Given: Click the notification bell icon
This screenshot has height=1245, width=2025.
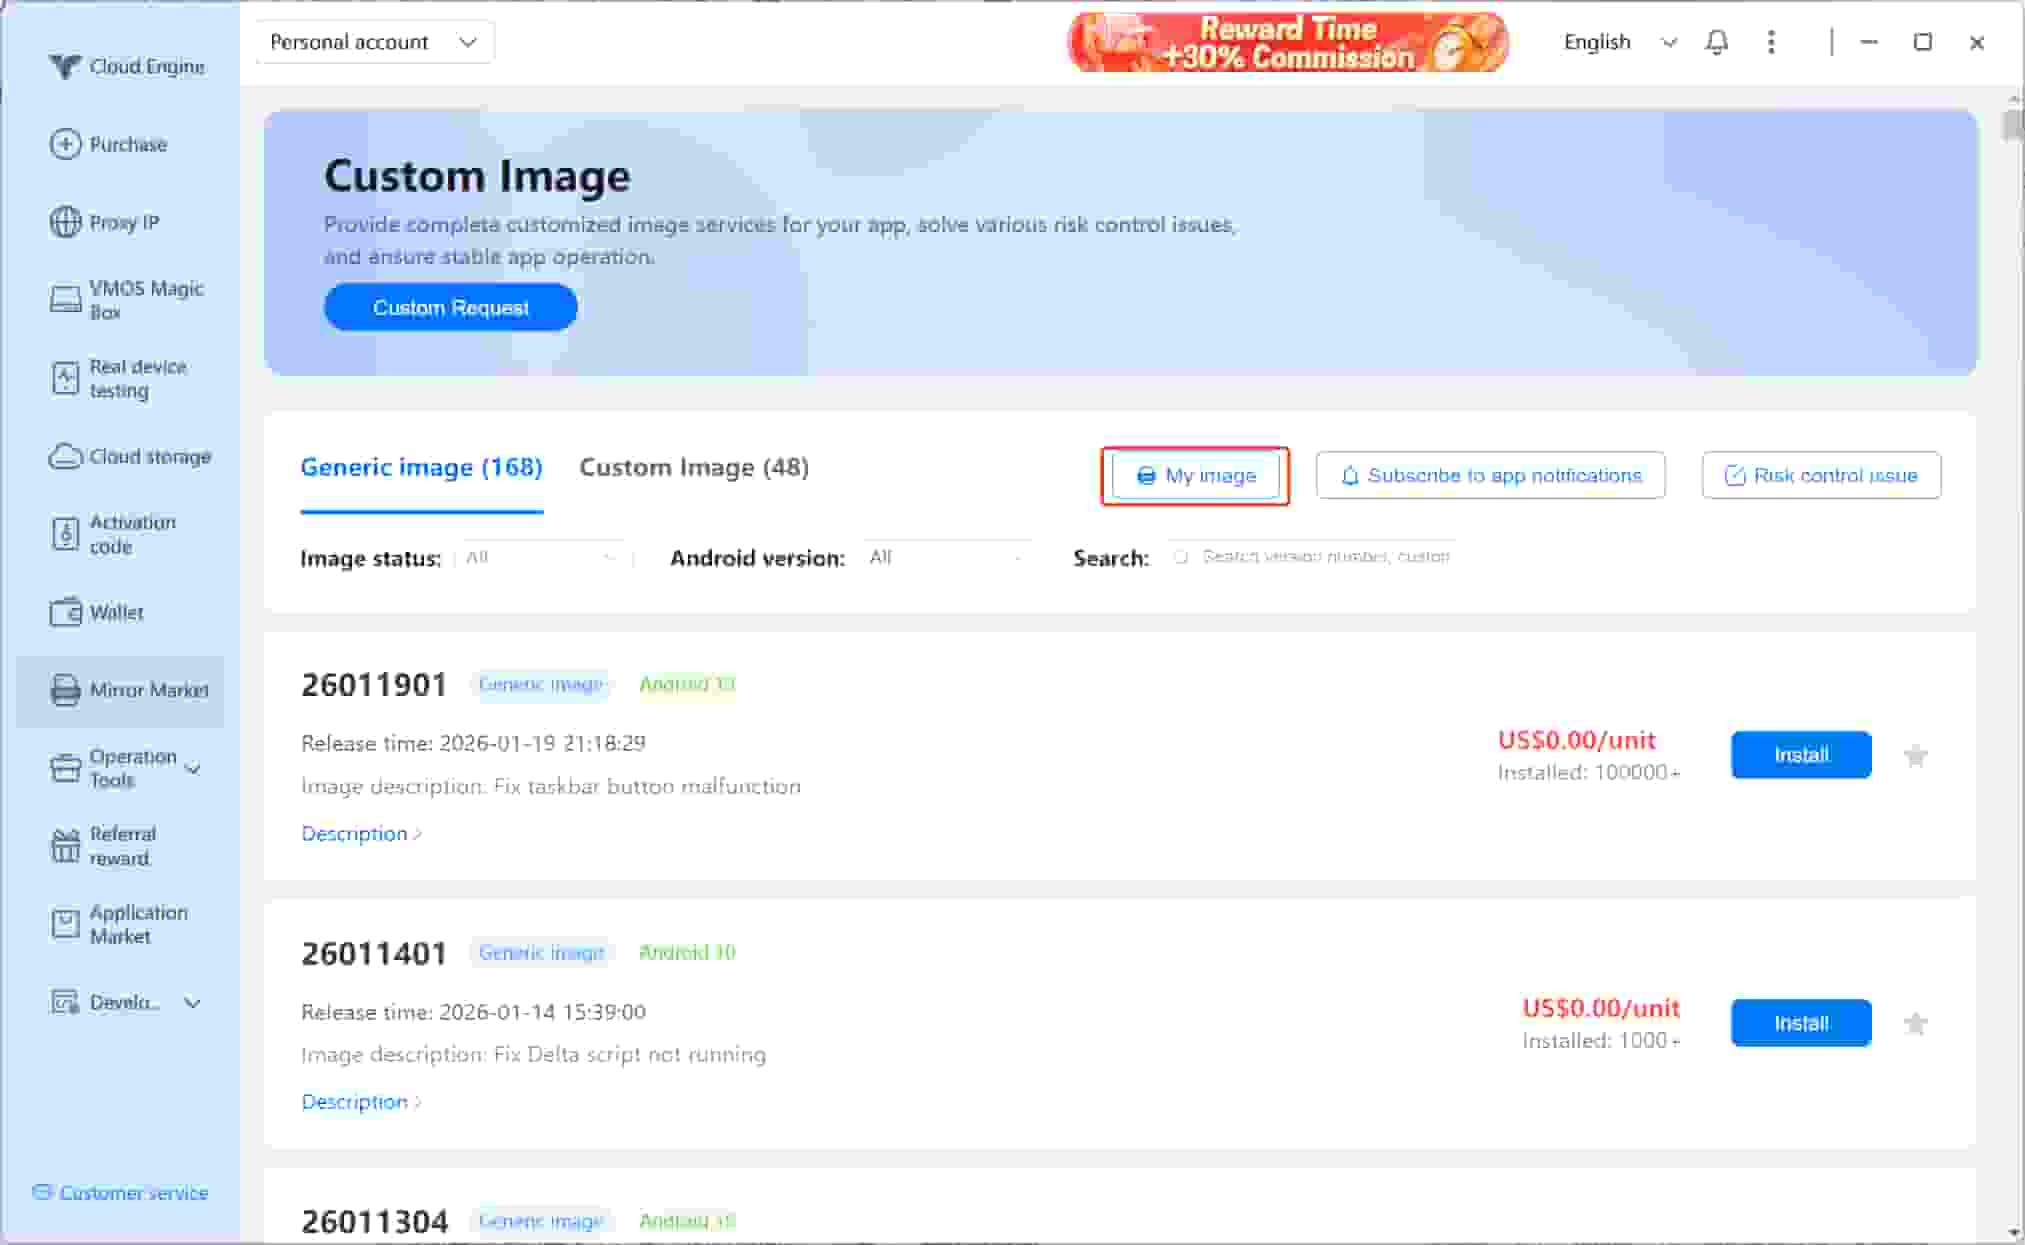Looking at the screenshot, I should pos(1716,42).
